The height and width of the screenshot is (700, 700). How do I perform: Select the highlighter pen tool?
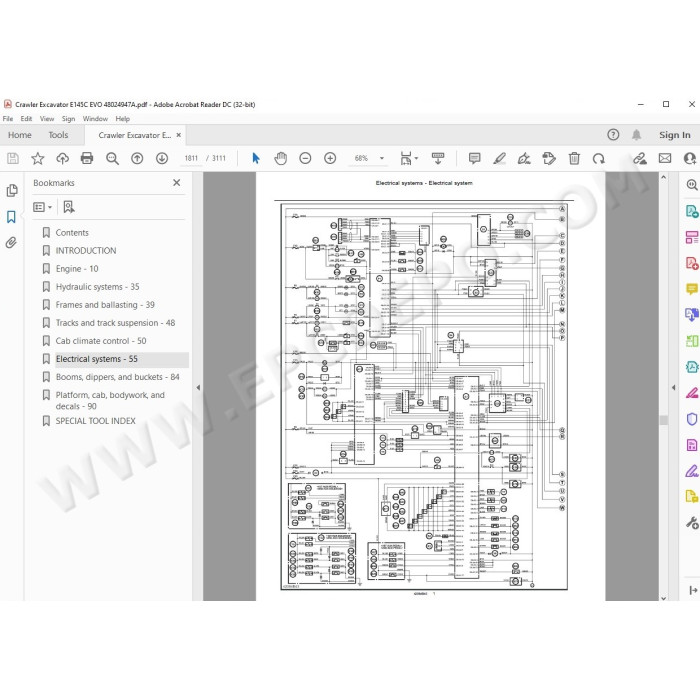(x=499, y=158)
